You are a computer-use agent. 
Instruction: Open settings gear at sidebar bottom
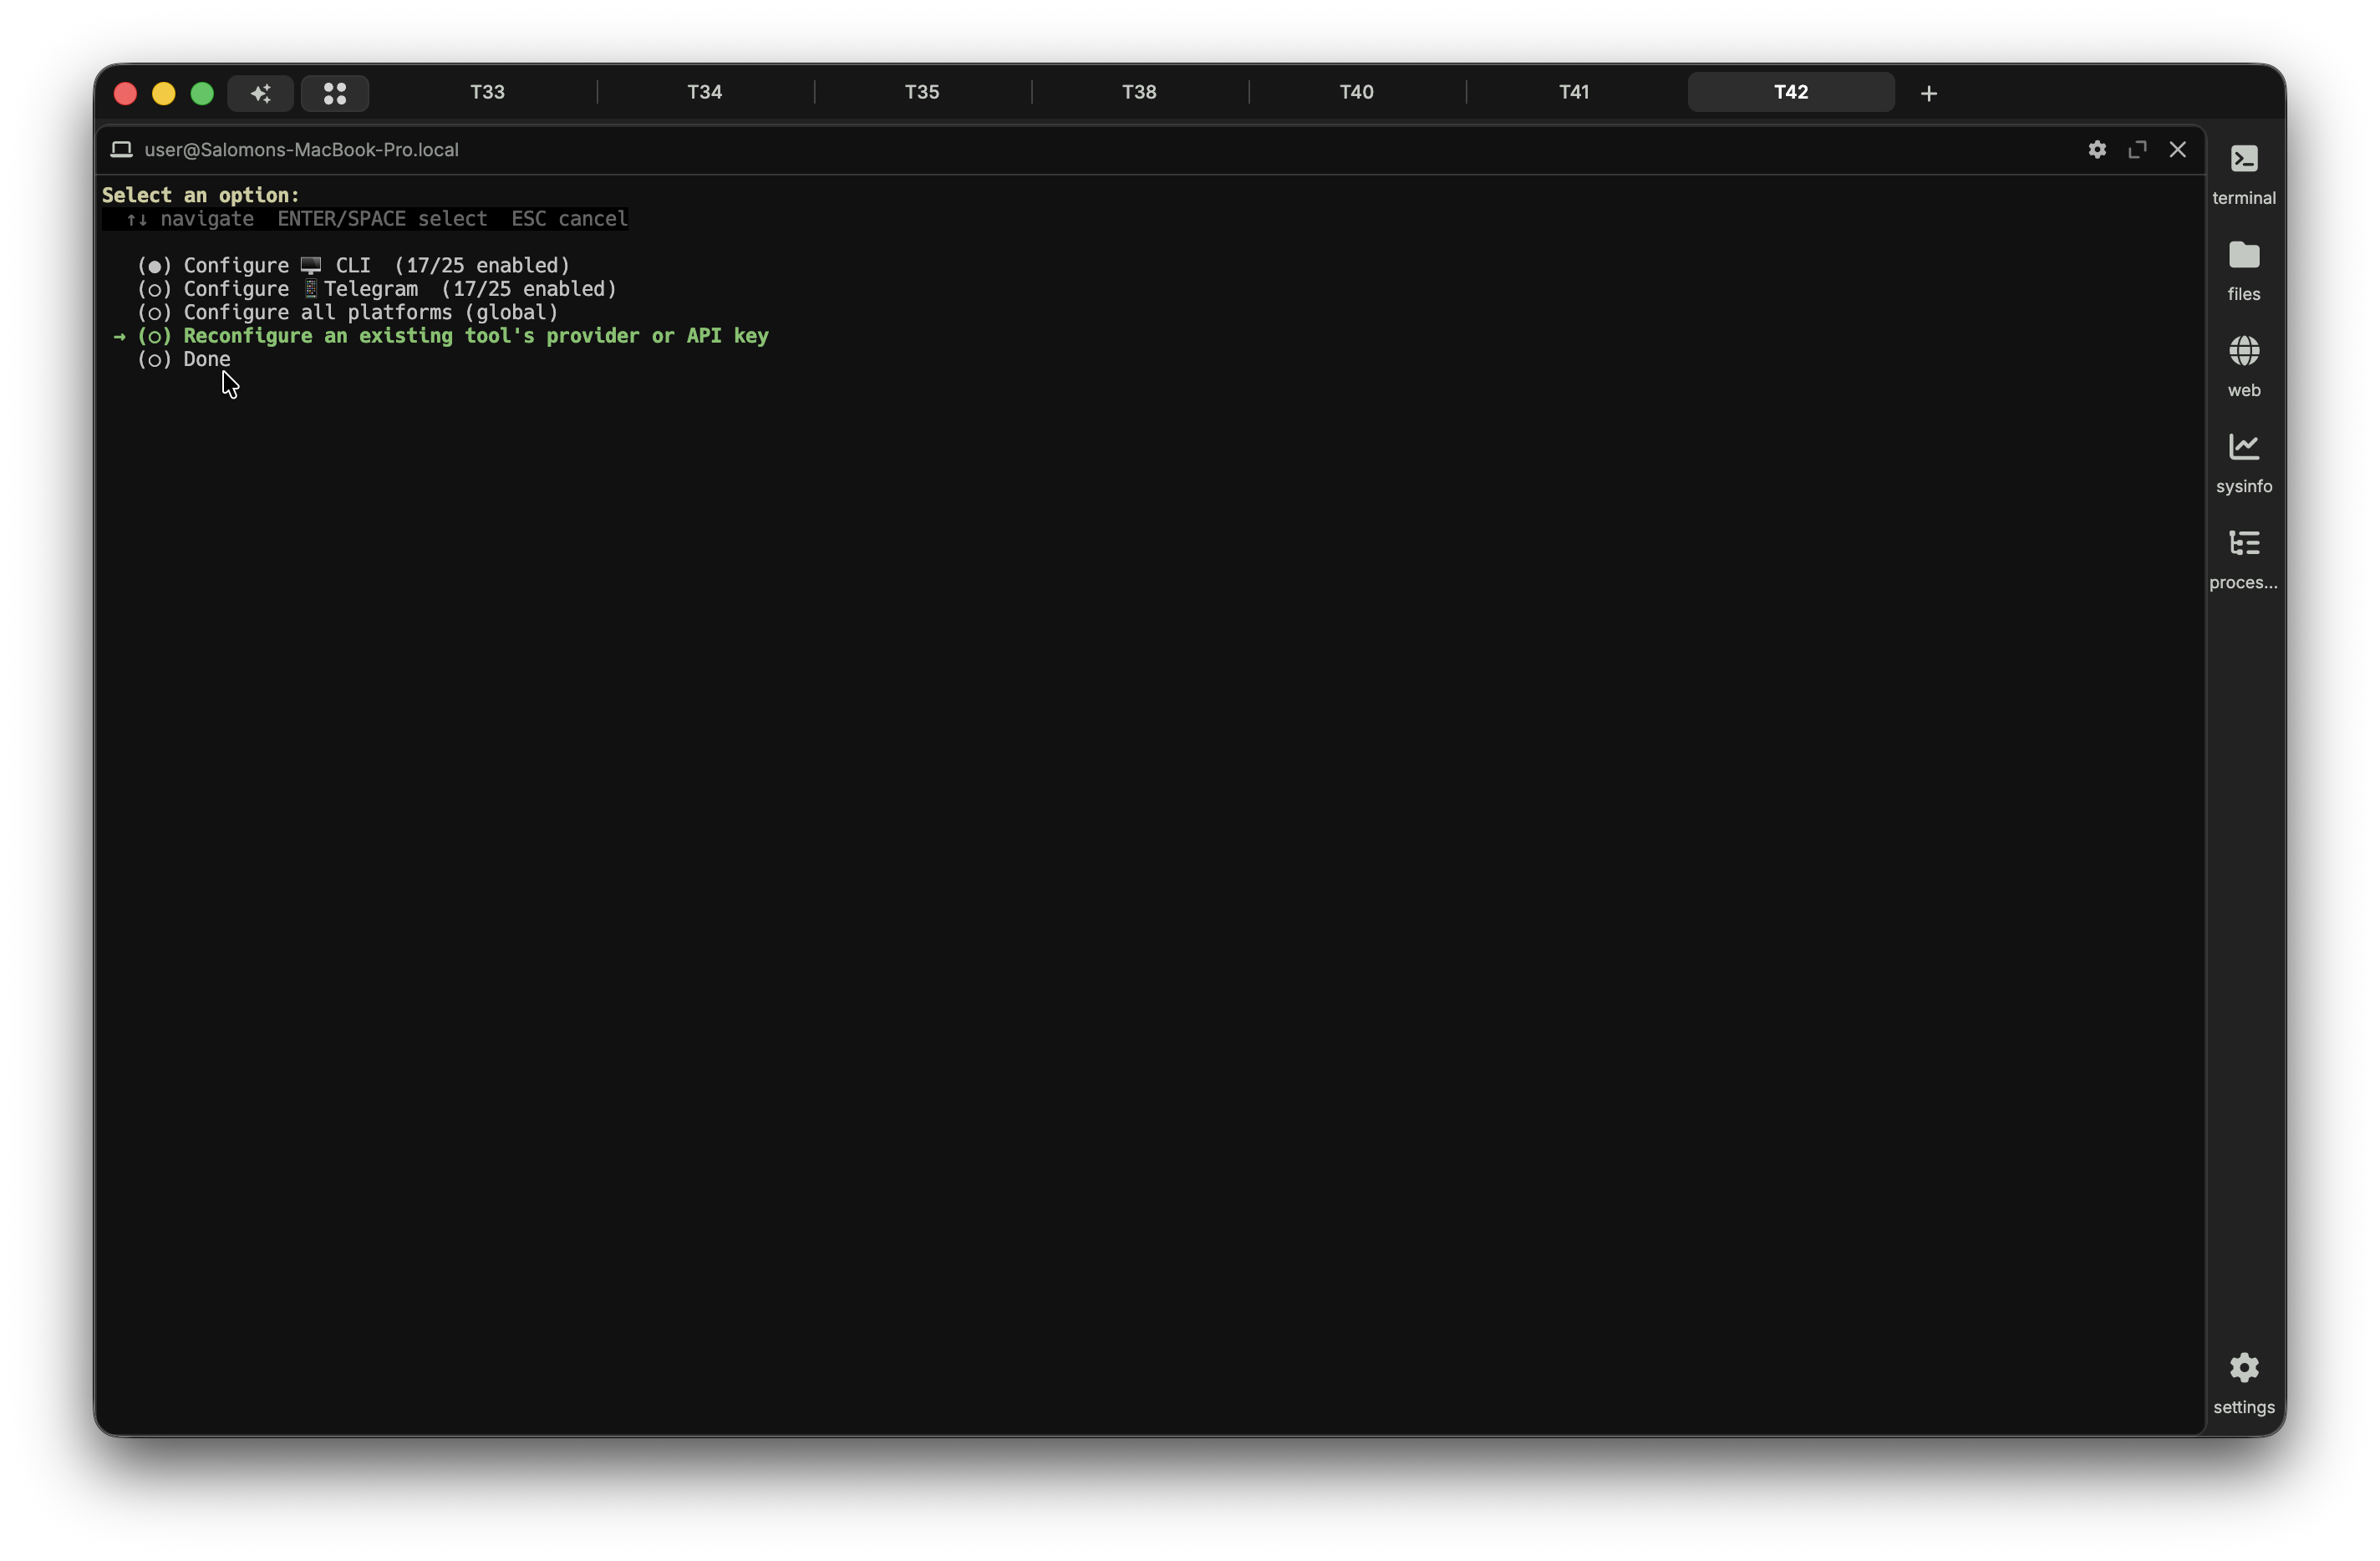(2244, 1383)
